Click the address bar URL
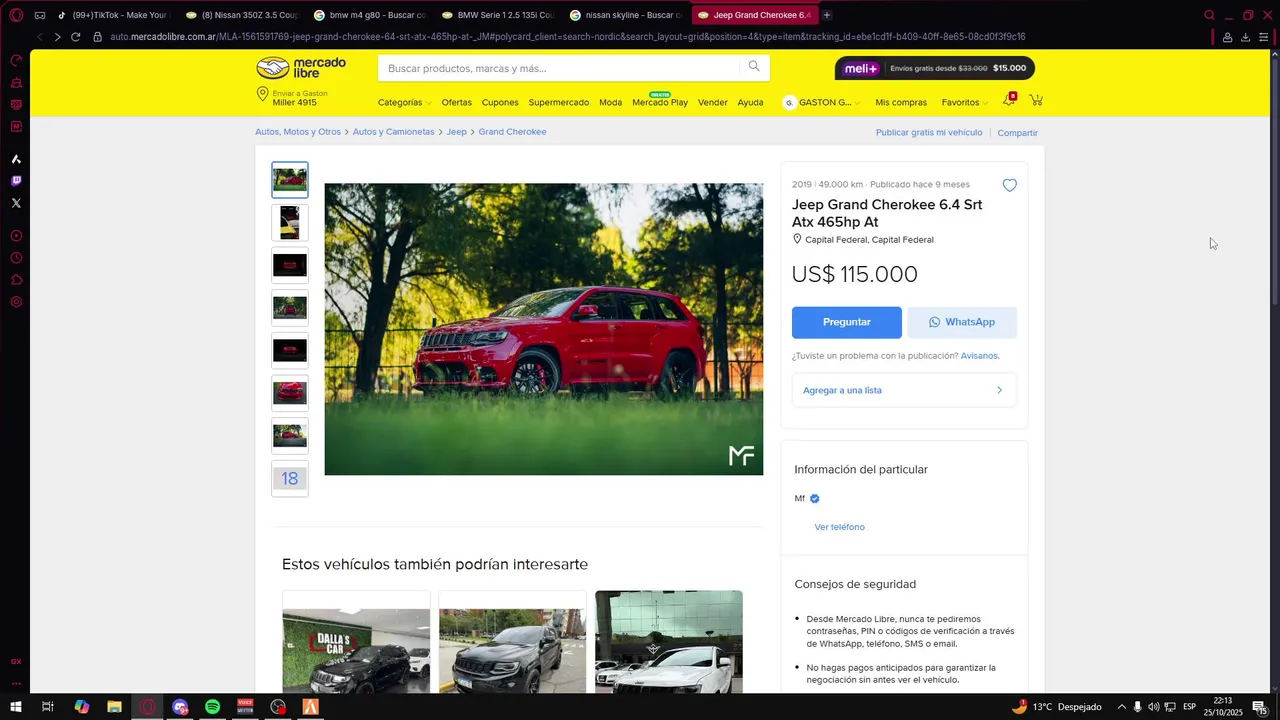 pyautogui.click(x=567, y=37)
